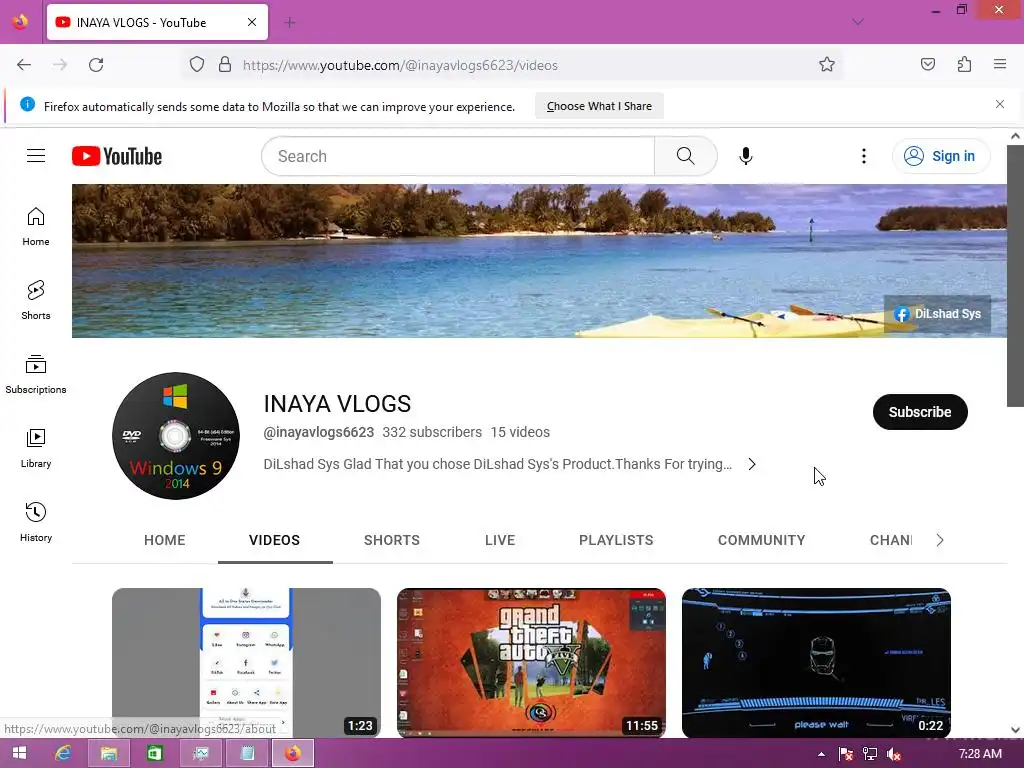
Task: Click the 7:28 AM taskbar clock
Action: coord(980,754)
